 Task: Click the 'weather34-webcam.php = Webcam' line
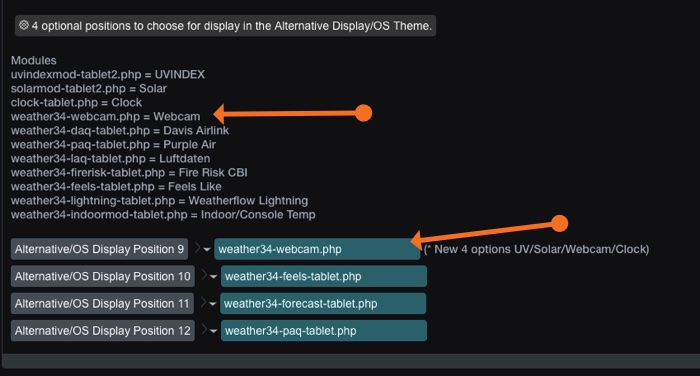(x=105, y=117)
